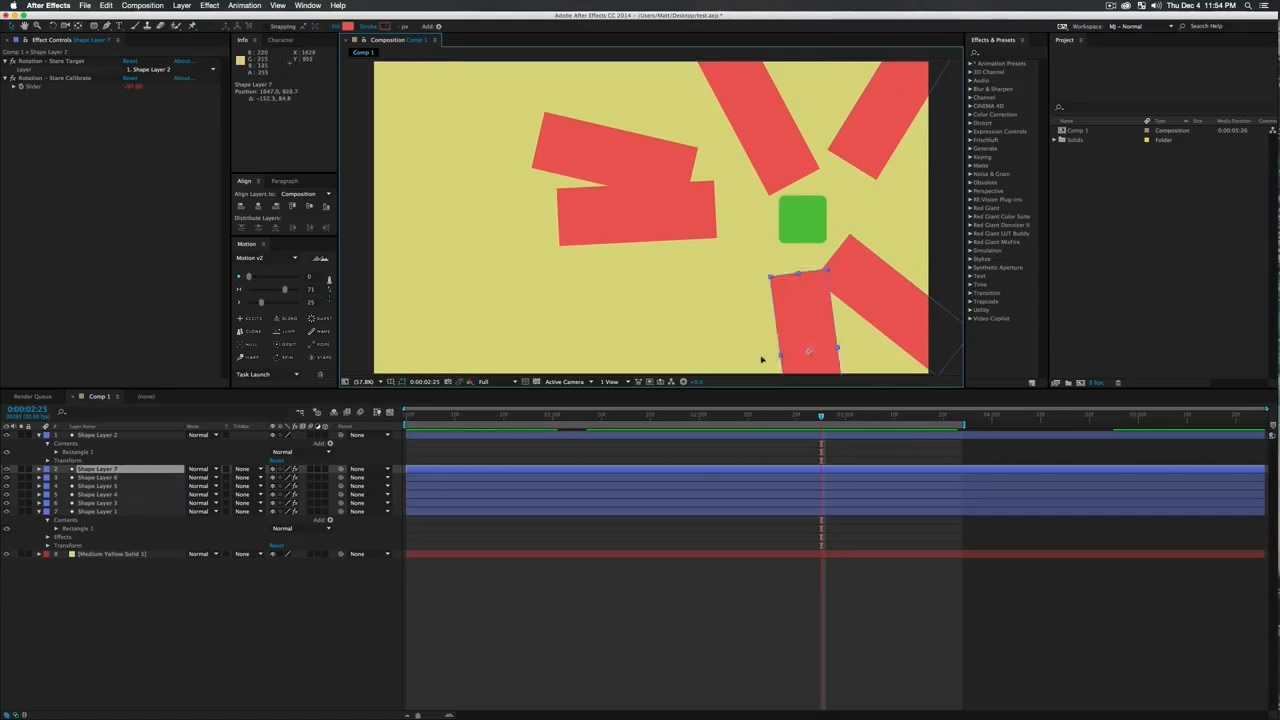Select the Pan Behind anchor point tool
This screenshot has width=1280, height=720.
tap(78, 26)
